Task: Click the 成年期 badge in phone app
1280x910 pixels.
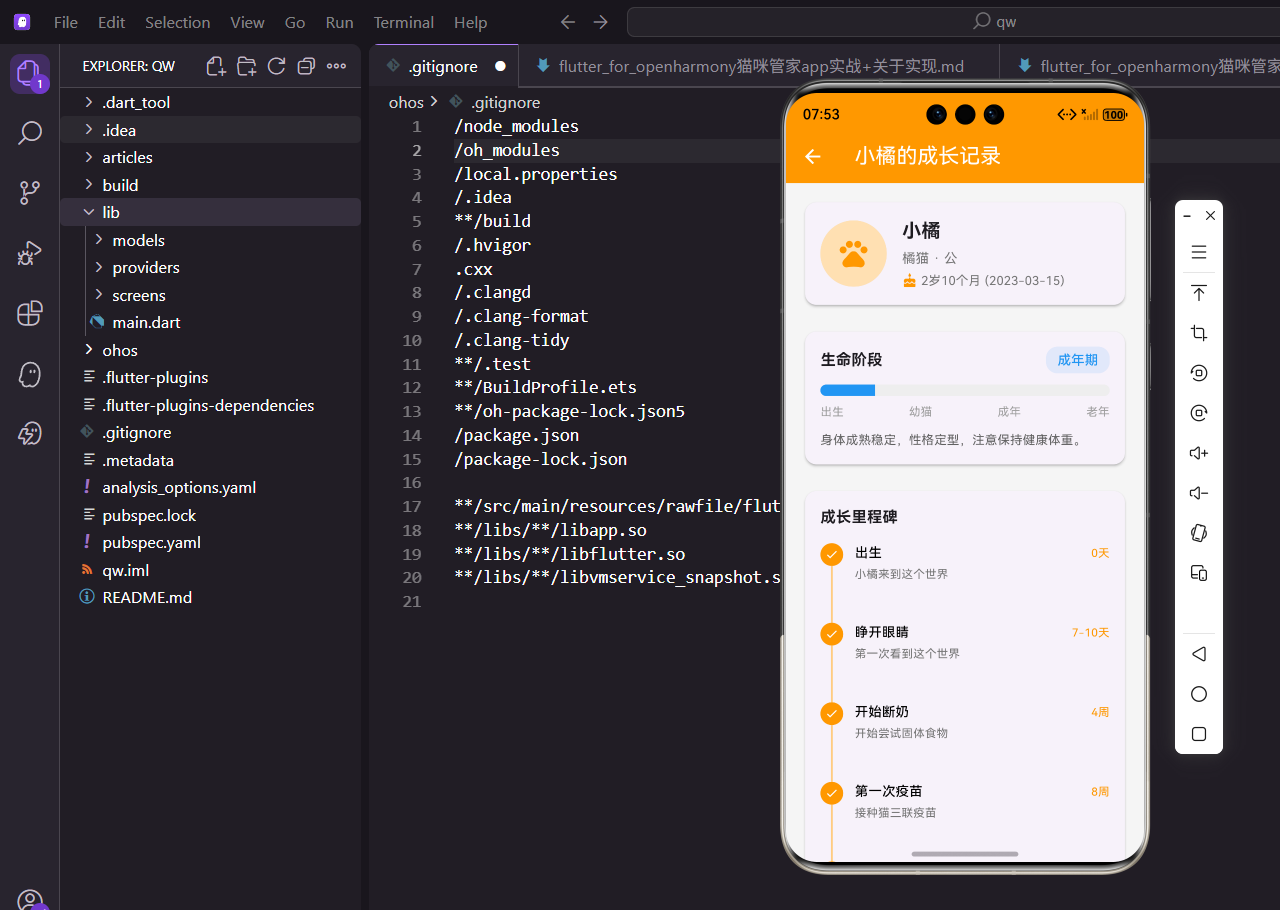Action: coord(1078,360)
